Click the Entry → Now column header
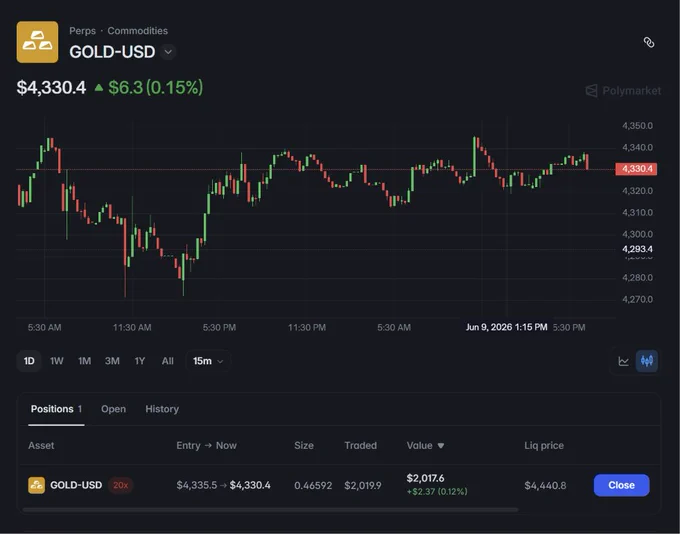The height and width of the screenshot is (534, 680). (206, 446)
